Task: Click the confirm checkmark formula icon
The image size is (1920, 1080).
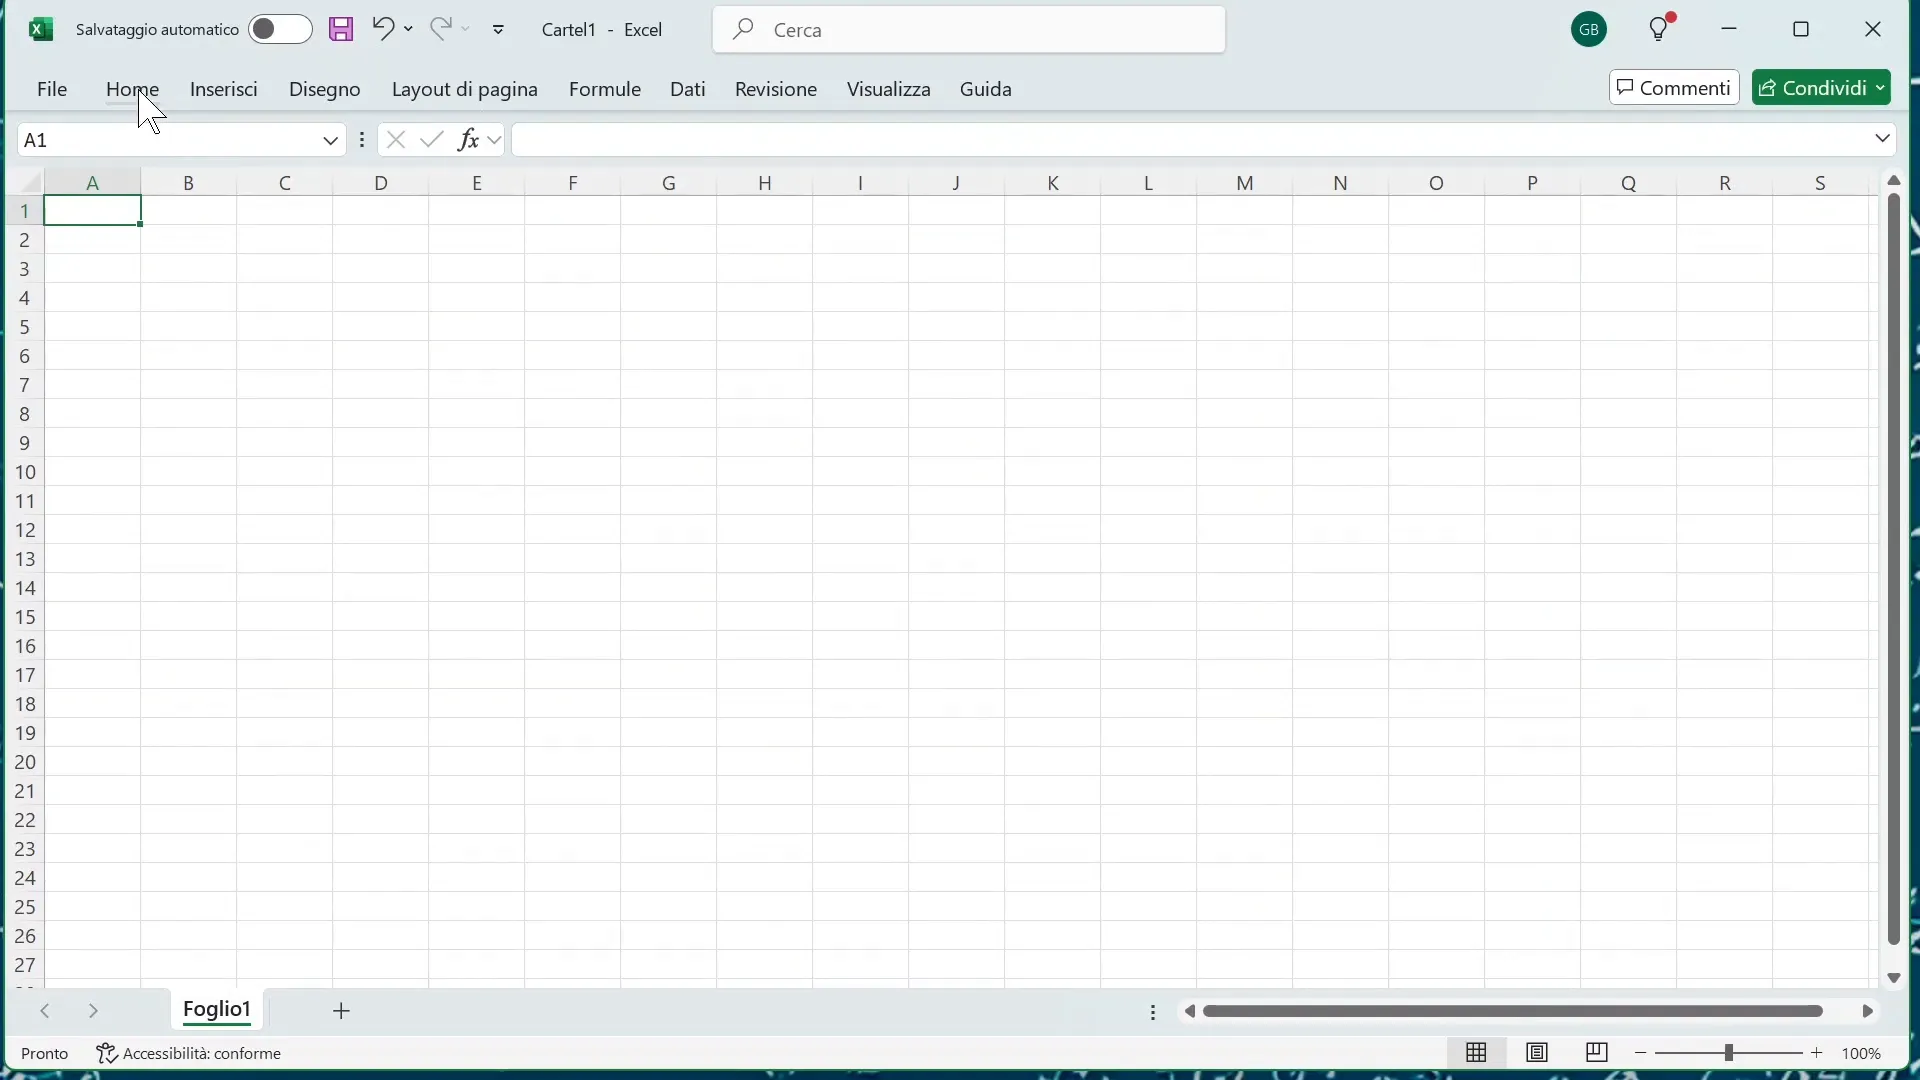Action: (433, 141)
